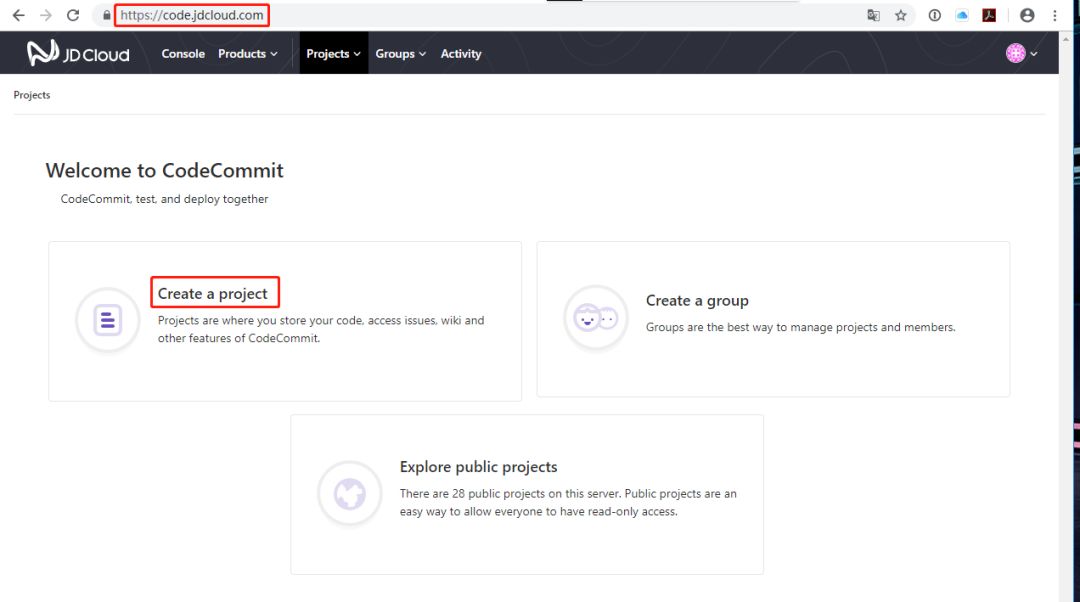Image resolution: width=1080 pixels, height=602 pixels.
Task: Open the Console link
Action: pyautogui.click(x=183, y=54)
